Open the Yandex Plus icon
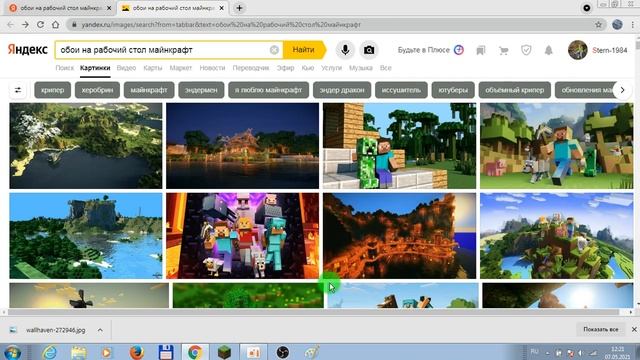Image resolution: width=640 pixels, height=360 pixels. click(459, 50)
